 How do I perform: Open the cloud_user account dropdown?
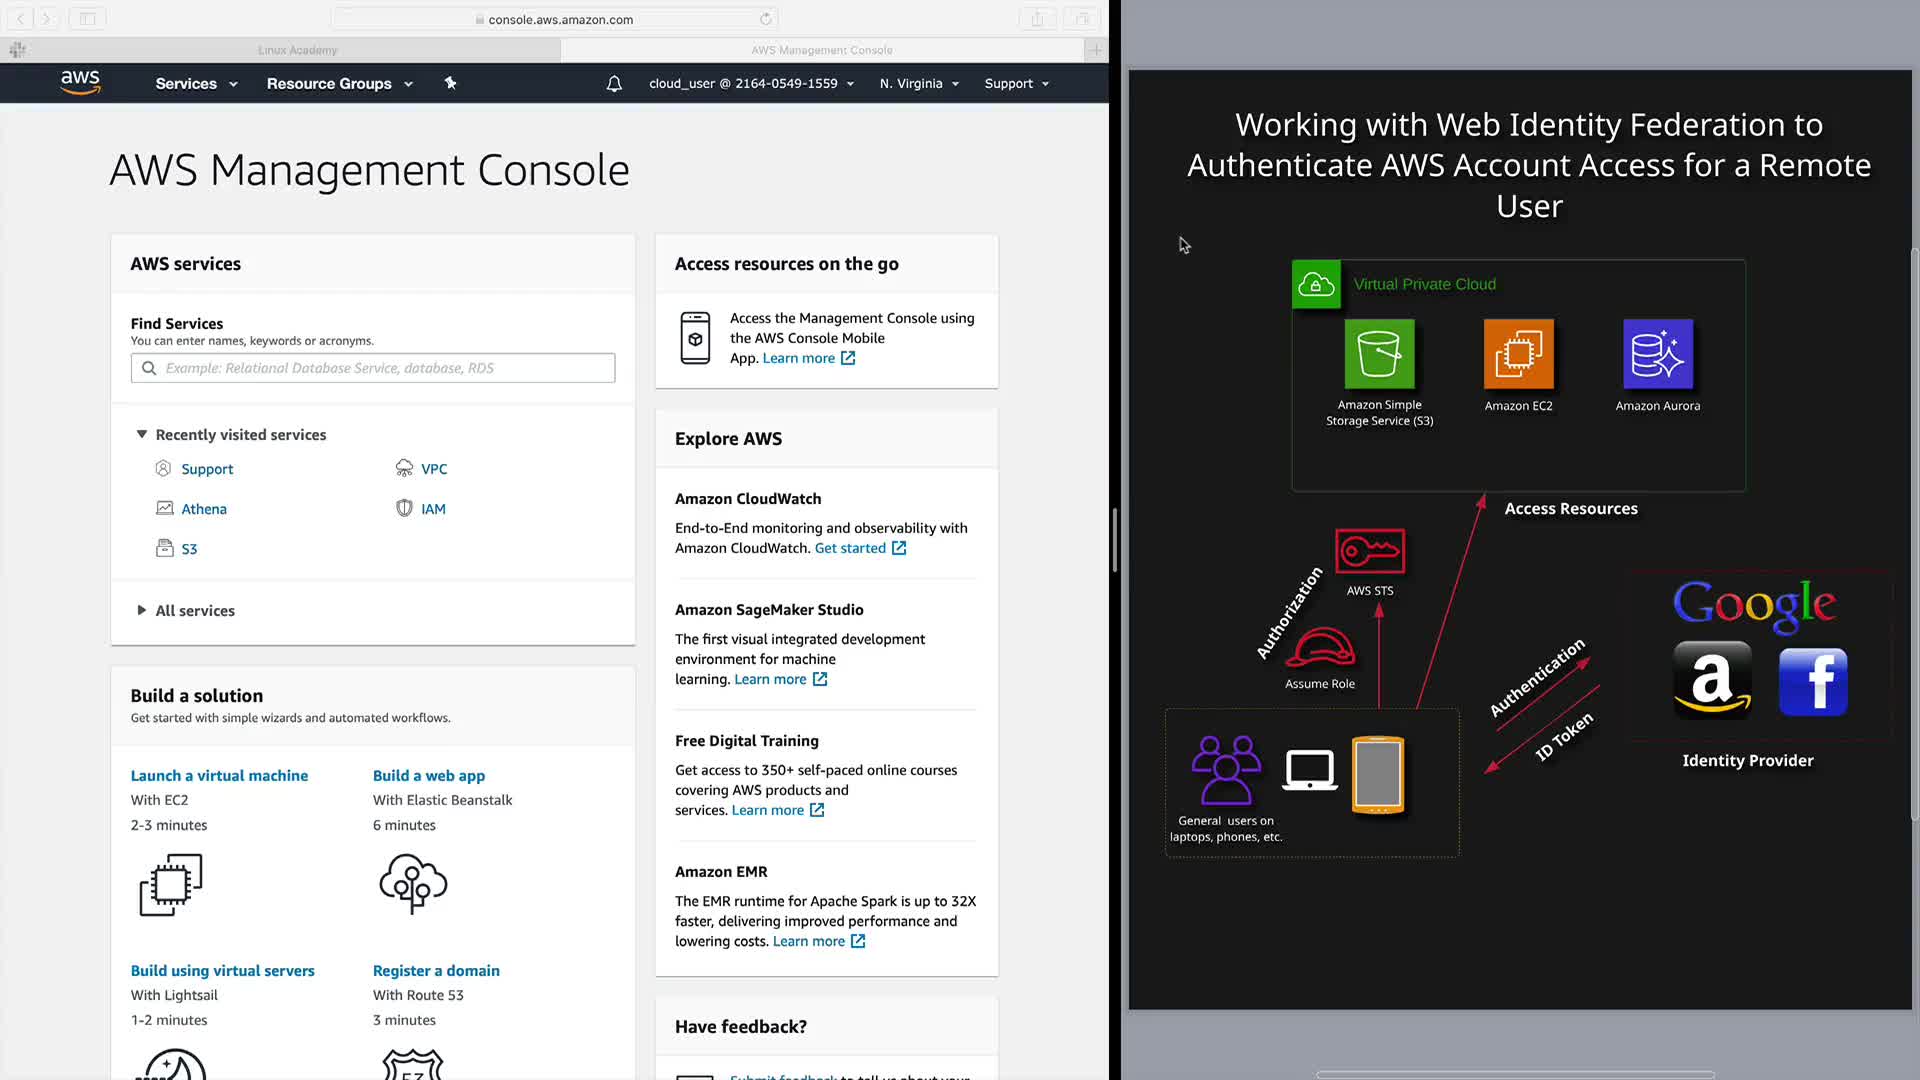tap(751, 84)
